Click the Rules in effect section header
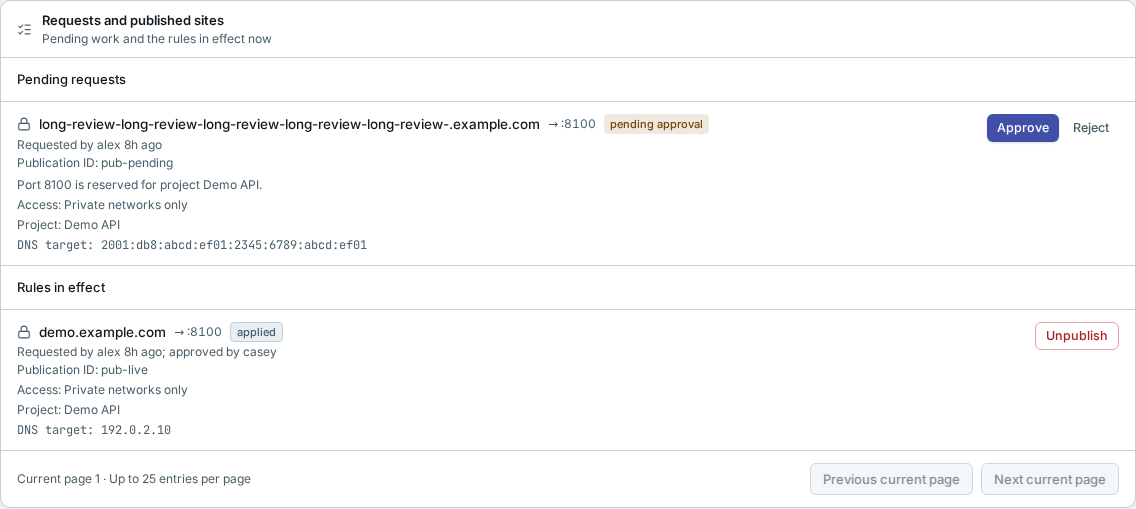This screenshot has height=509, width=1136. coord(61,287)
